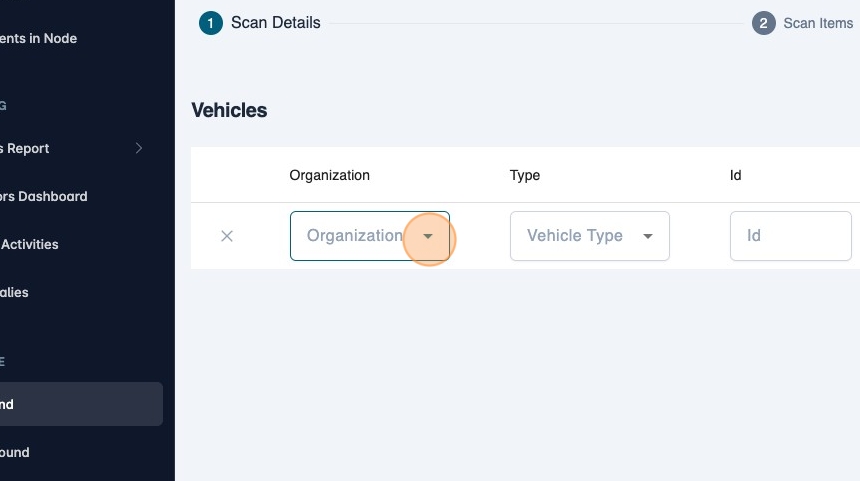860x481 pixels.
Task: Focus the Id input field
Action: point(790,236)
